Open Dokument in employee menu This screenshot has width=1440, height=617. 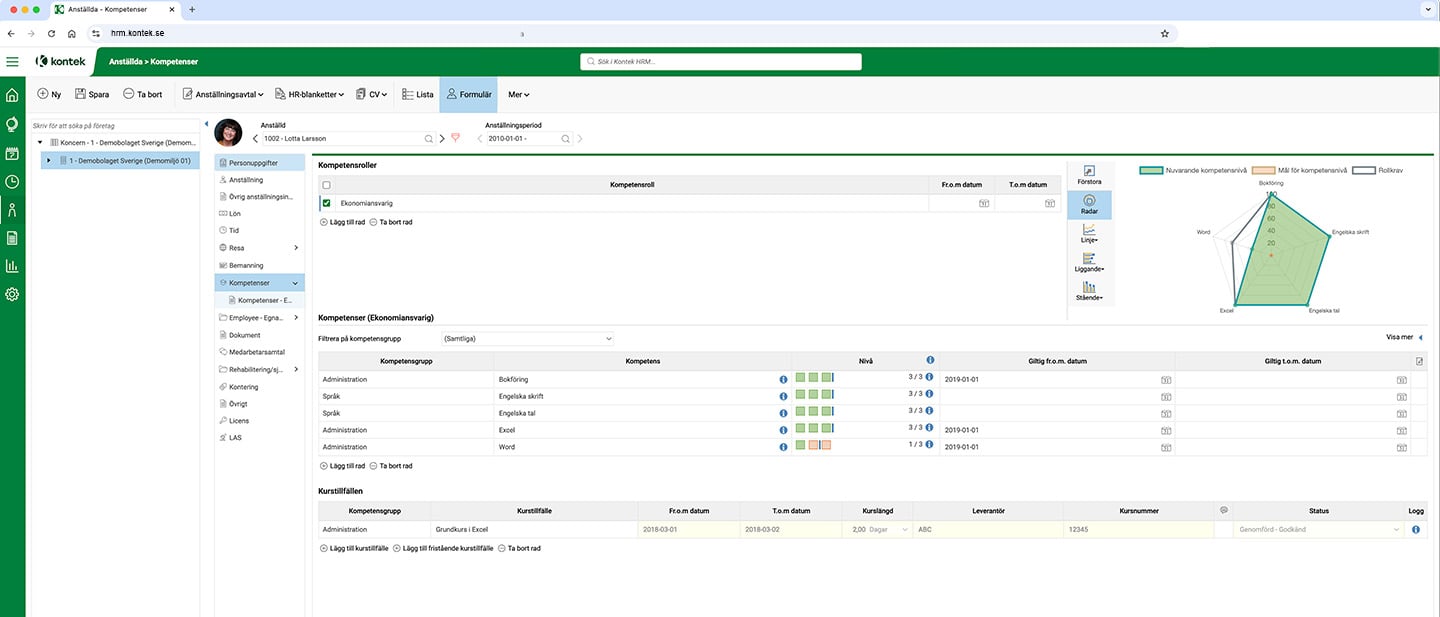click(260, 335)
